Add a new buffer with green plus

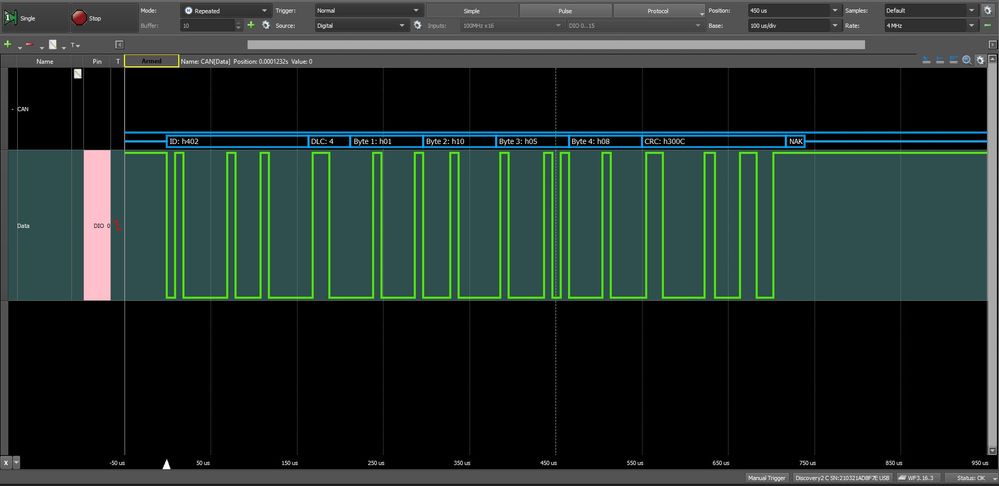click(250, 25)
